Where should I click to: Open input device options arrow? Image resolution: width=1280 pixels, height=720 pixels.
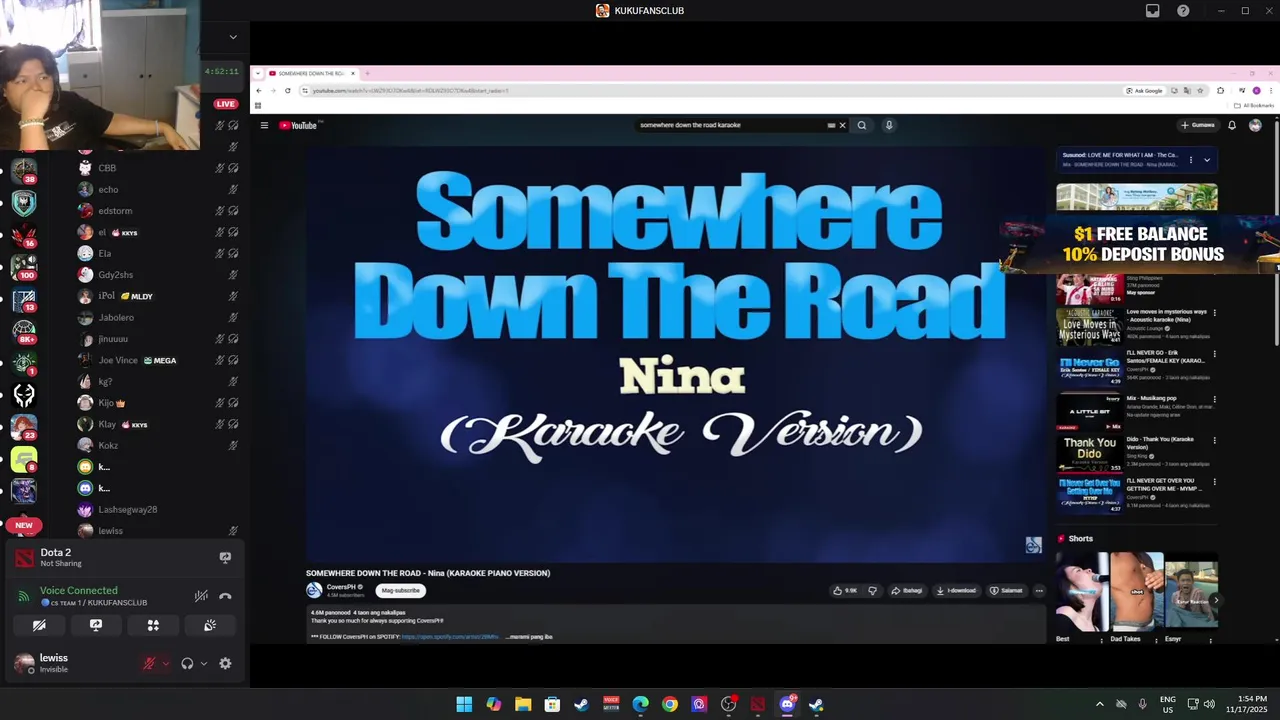coord(166,663)
